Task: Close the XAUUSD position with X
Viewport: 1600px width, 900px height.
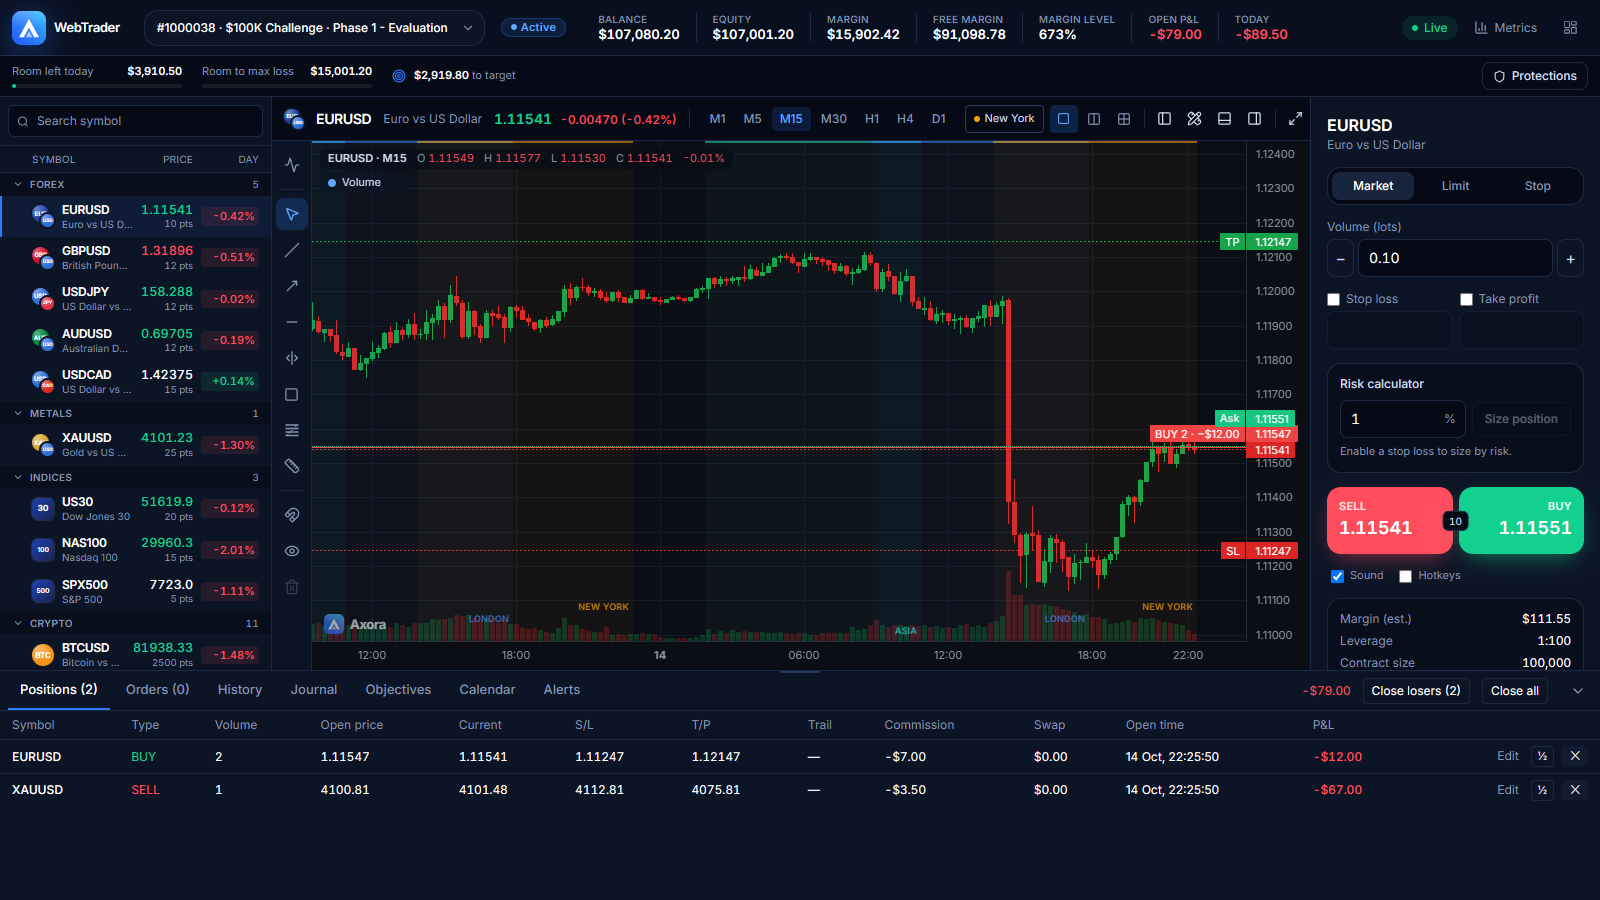Action: tap(1575, 790)
